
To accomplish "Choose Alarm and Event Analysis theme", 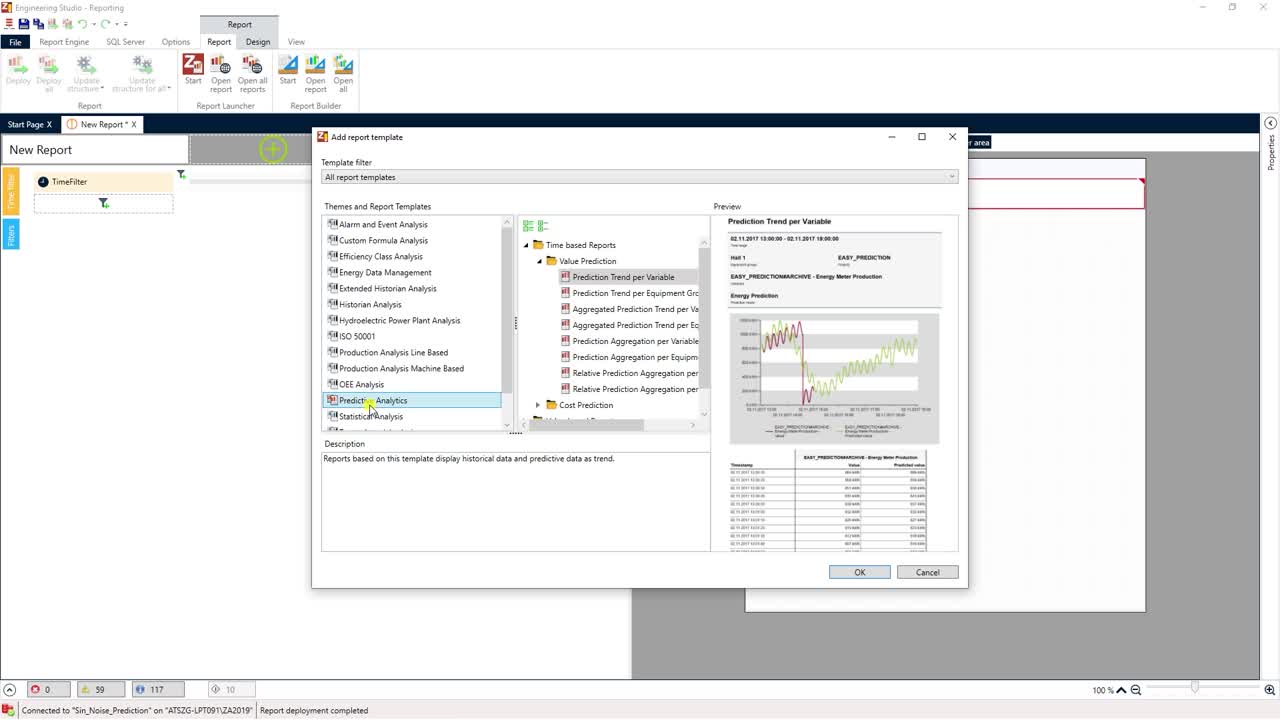I will (383, 224).
